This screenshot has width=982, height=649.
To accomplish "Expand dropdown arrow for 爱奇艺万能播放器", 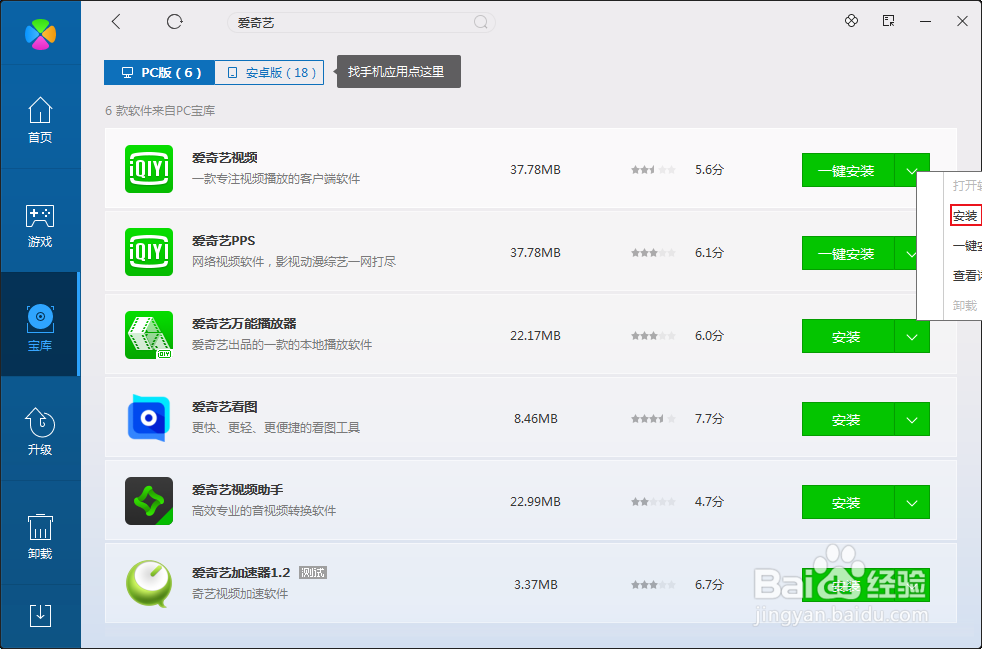I will tap(912, 336).
